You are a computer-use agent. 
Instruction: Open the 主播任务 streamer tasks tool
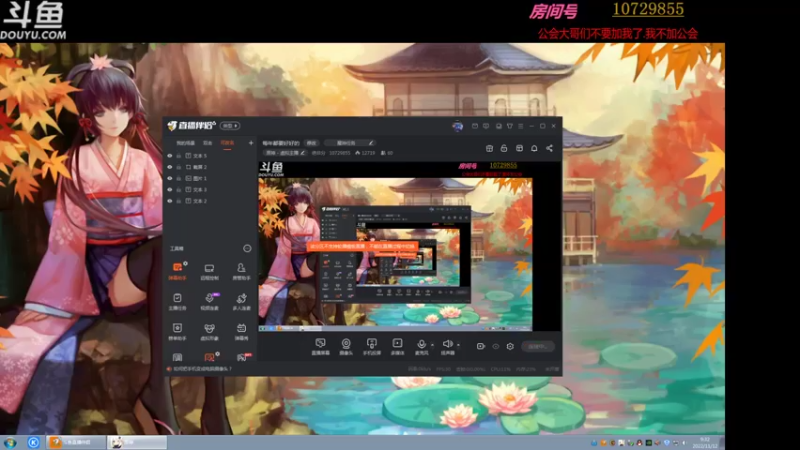177,302
